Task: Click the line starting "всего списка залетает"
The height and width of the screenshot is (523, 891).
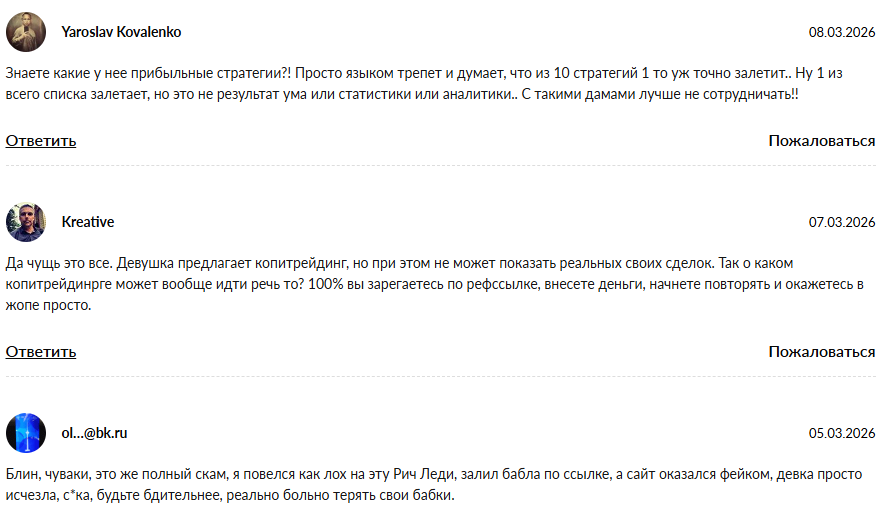Action: (x=402, y=95)
